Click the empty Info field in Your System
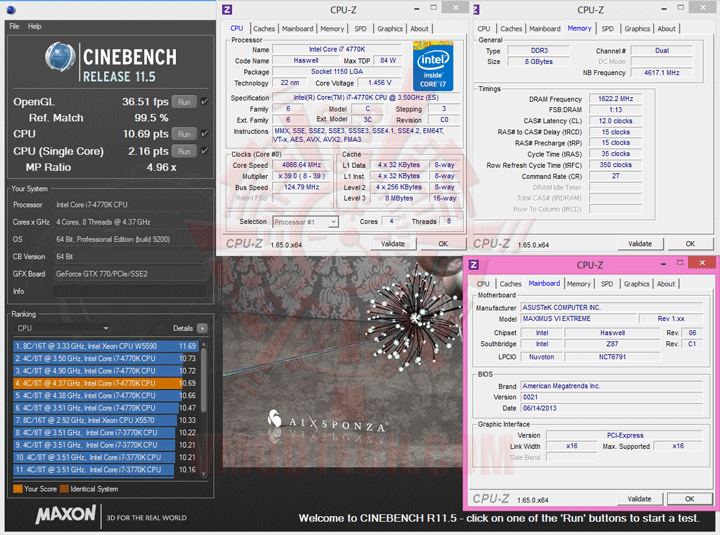The image size is (720, 535). [x=130, y=291]
